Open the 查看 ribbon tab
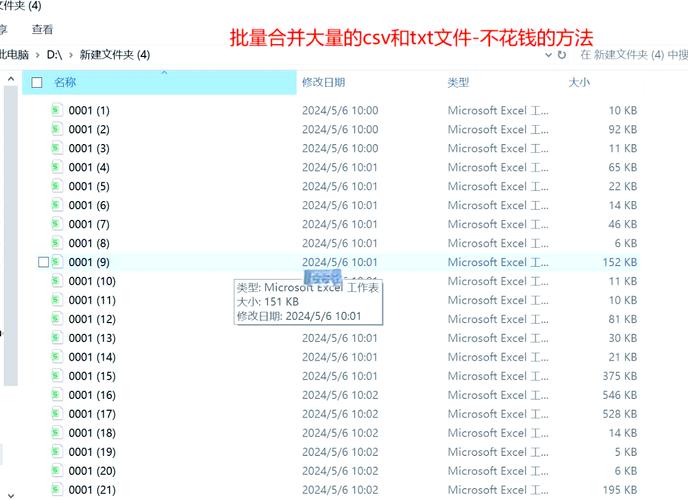 coord(42,30)
